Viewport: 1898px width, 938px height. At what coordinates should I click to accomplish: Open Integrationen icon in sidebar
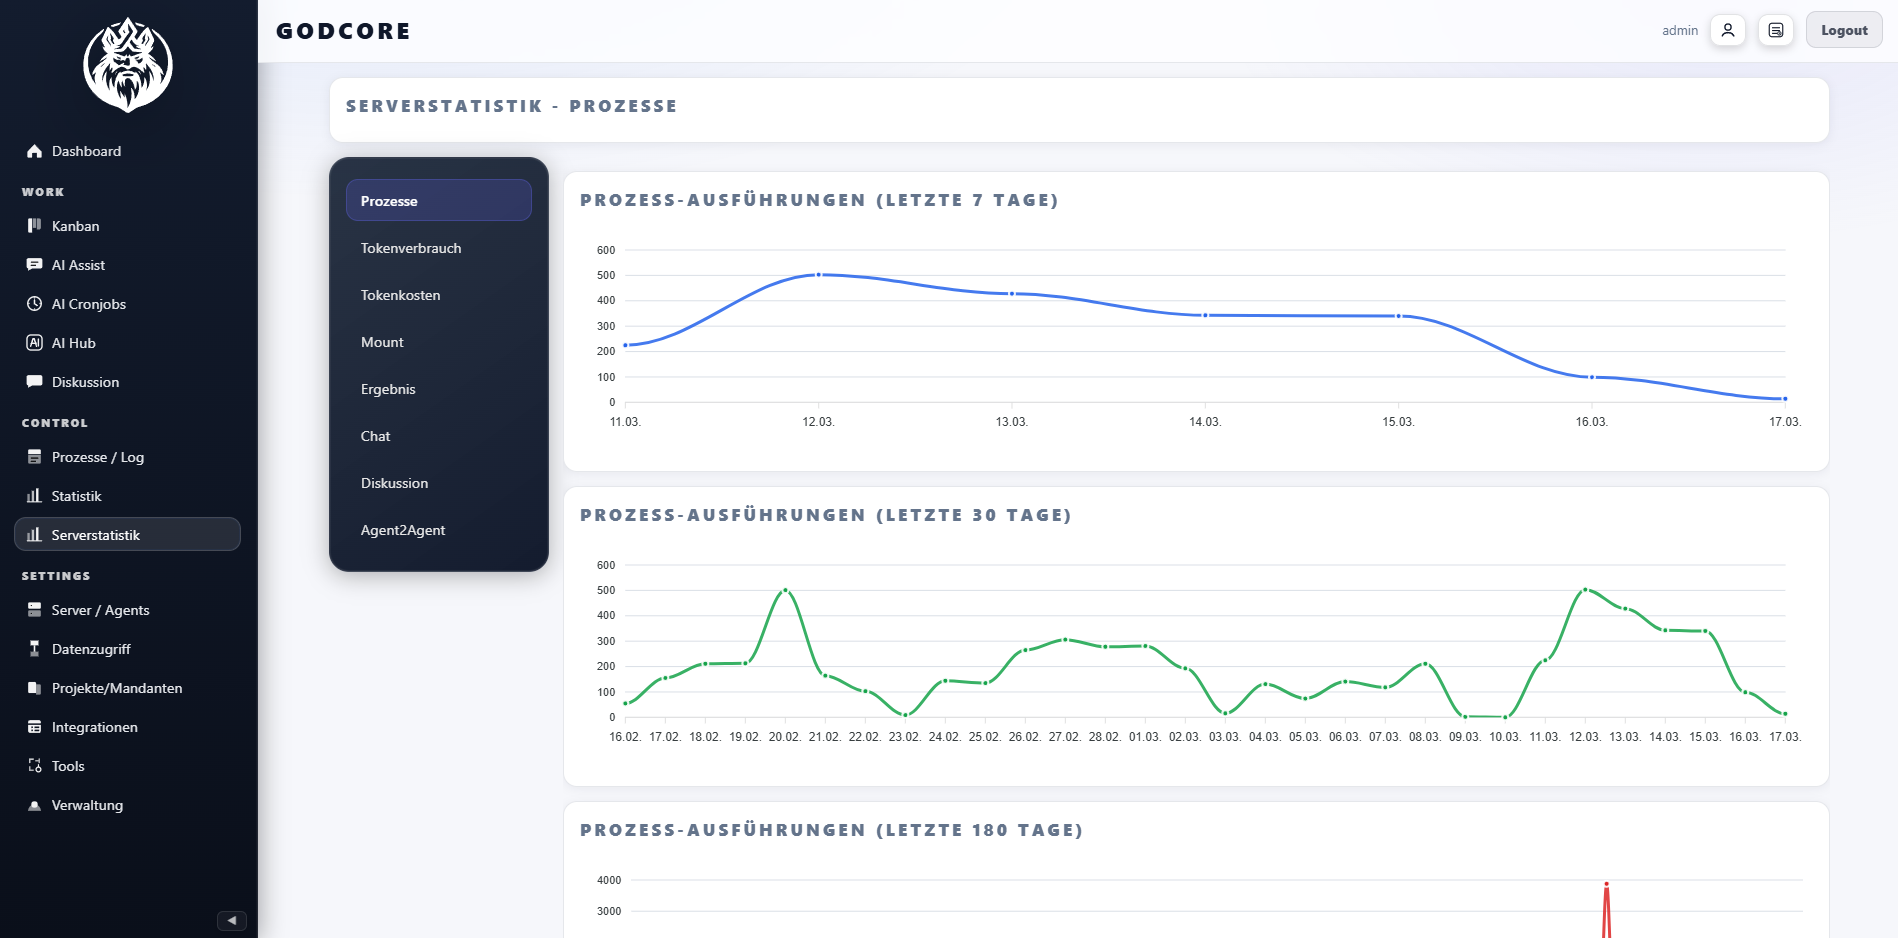click(35, 727)
